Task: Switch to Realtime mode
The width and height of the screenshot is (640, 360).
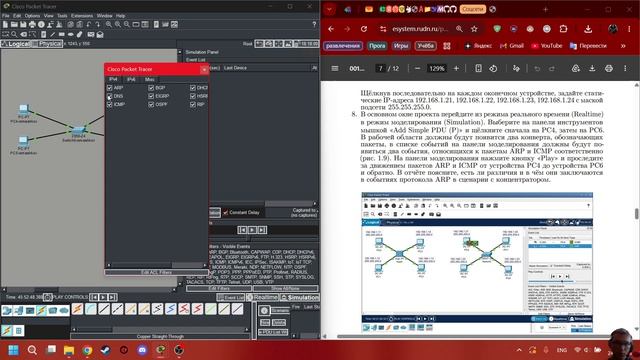Action: coord(263,297)
